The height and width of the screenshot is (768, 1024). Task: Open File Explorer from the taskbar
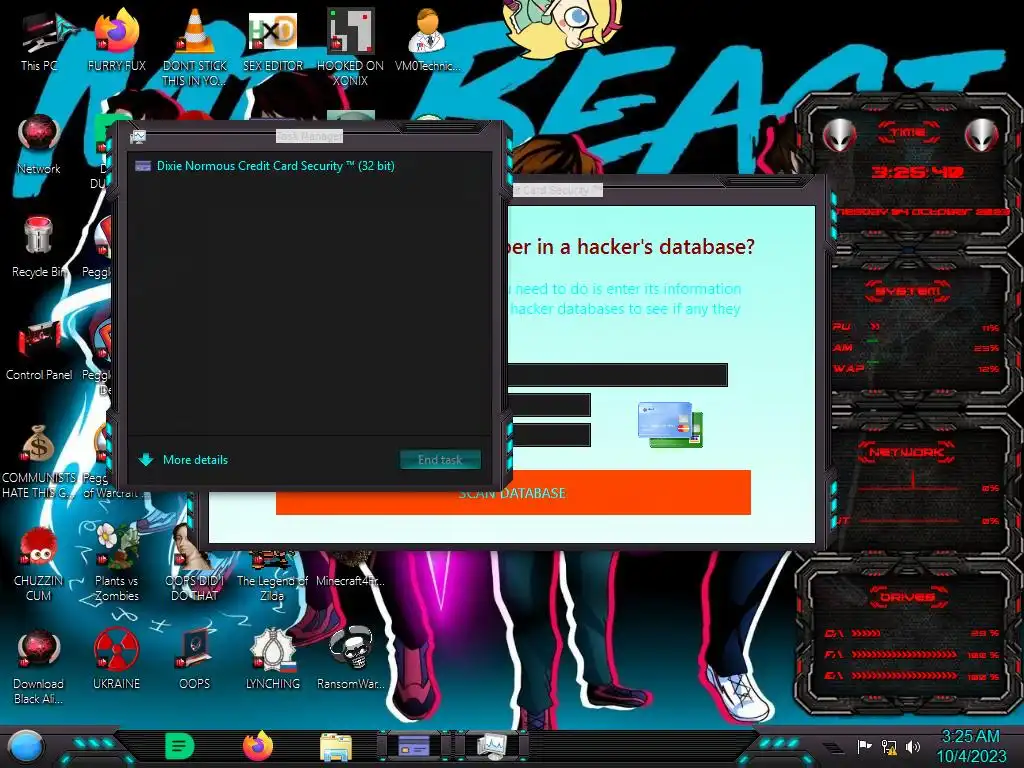[x=336, y=746]
